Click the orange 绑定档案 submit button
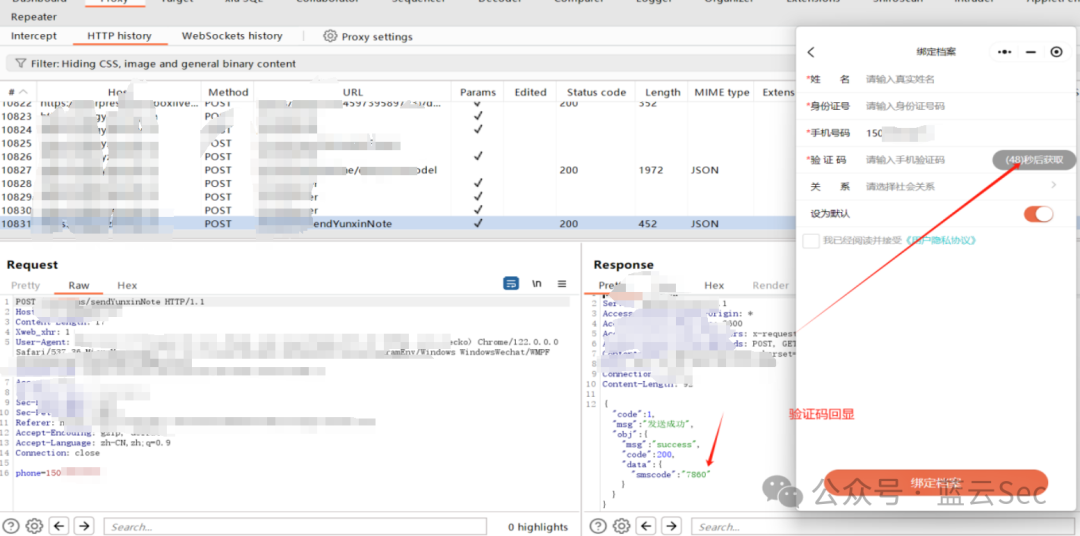Screen dimensions: 1080x536 [936, 482]
